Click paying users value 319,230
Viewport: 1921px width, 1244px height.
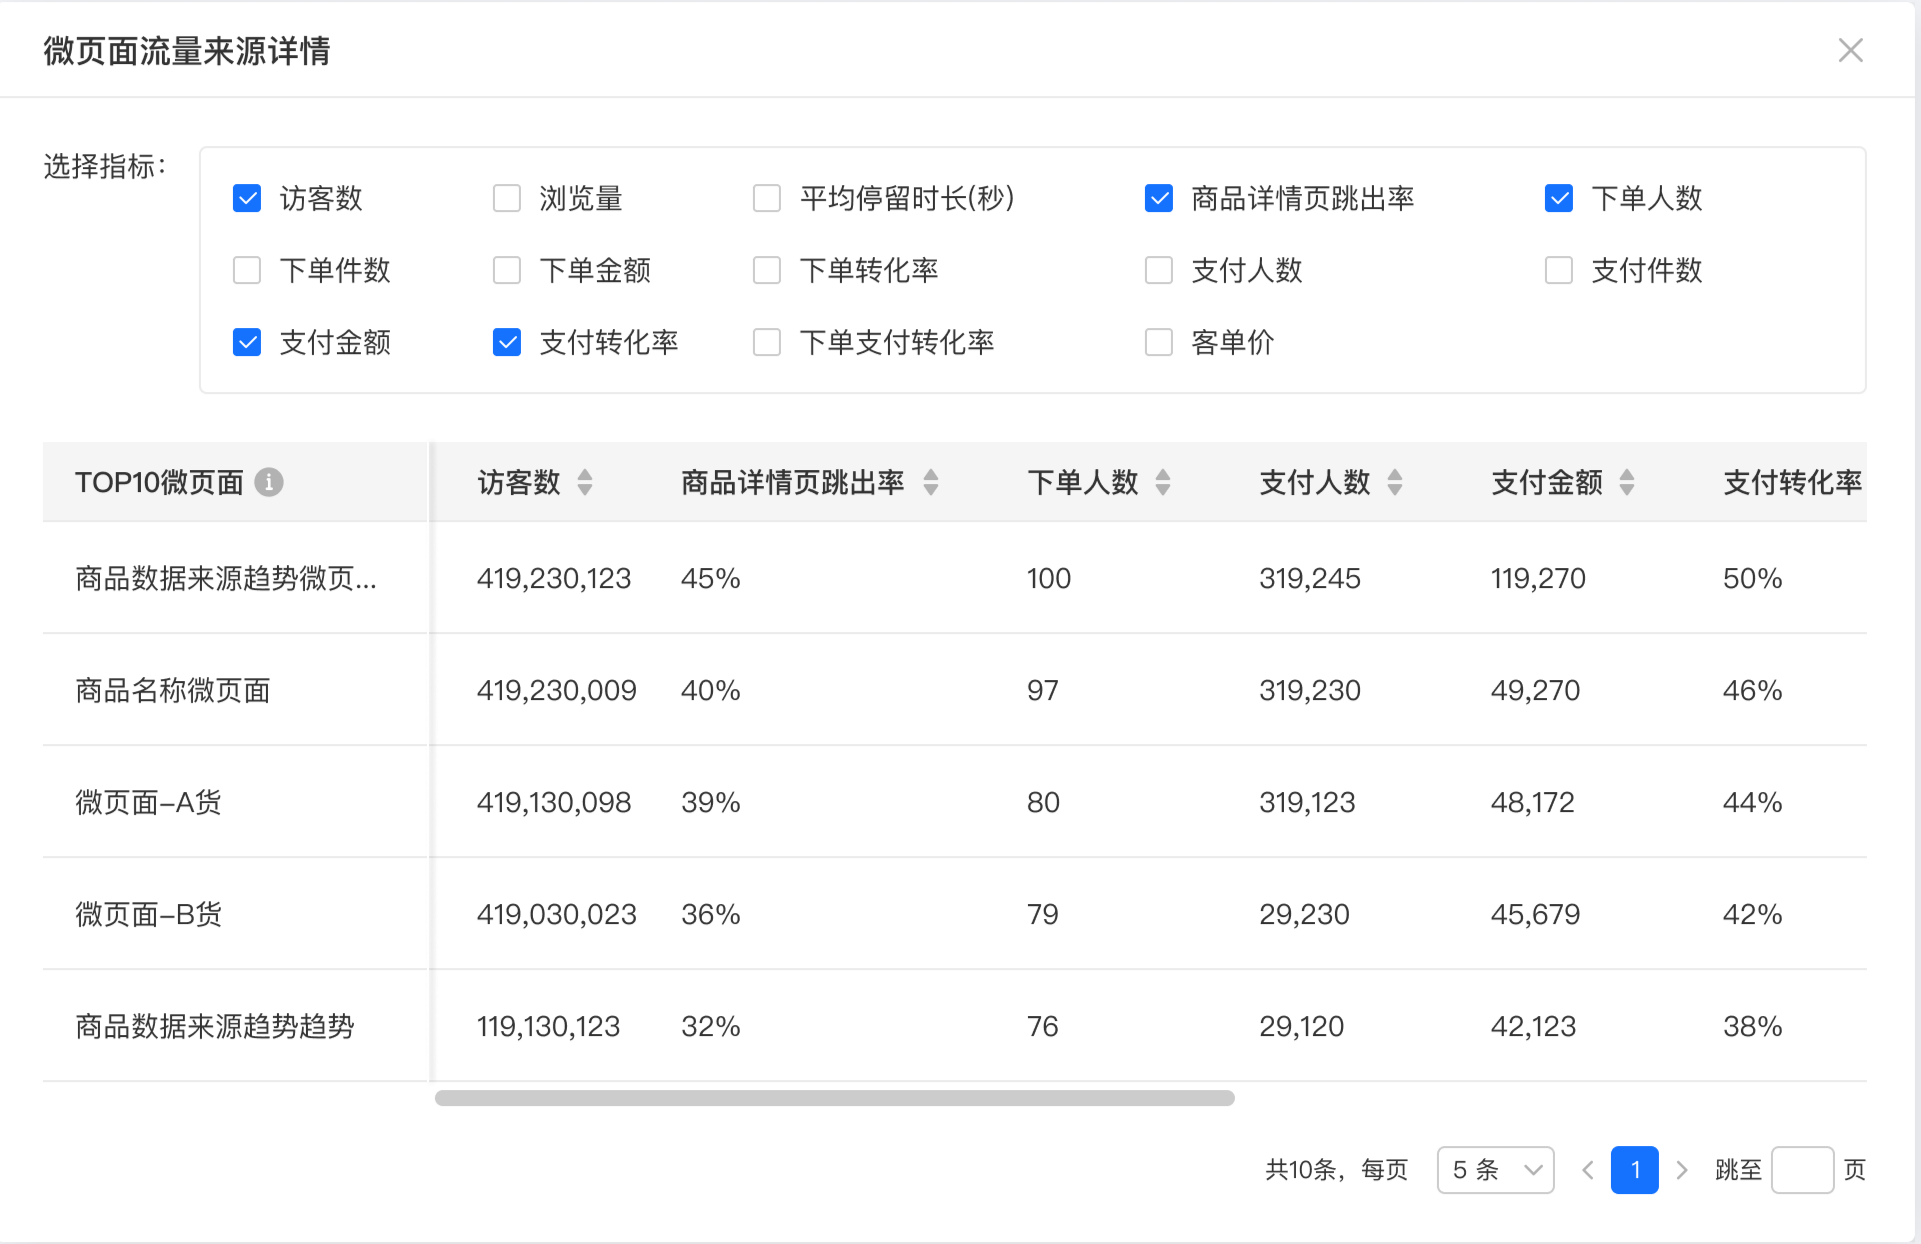[1310, 690]
